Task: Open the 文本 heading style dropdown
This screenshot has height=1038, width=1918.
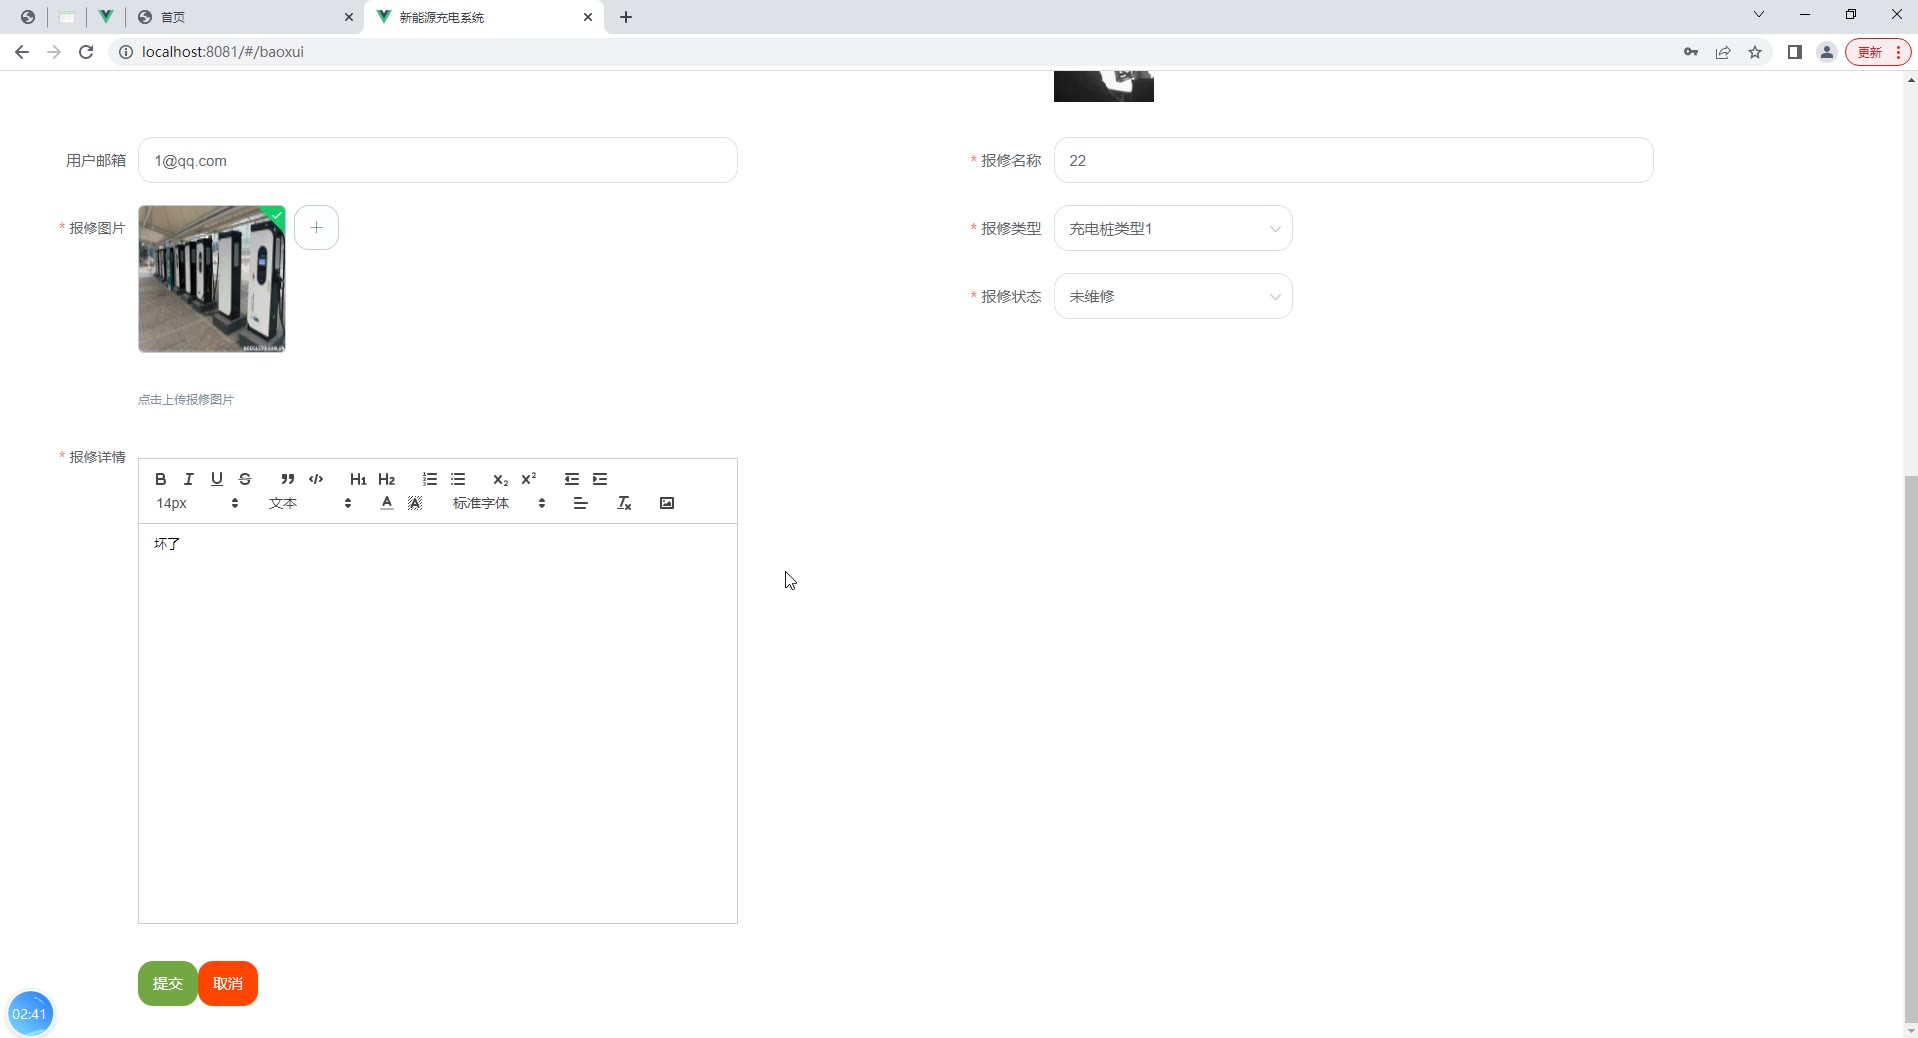Action: (310, 503)
